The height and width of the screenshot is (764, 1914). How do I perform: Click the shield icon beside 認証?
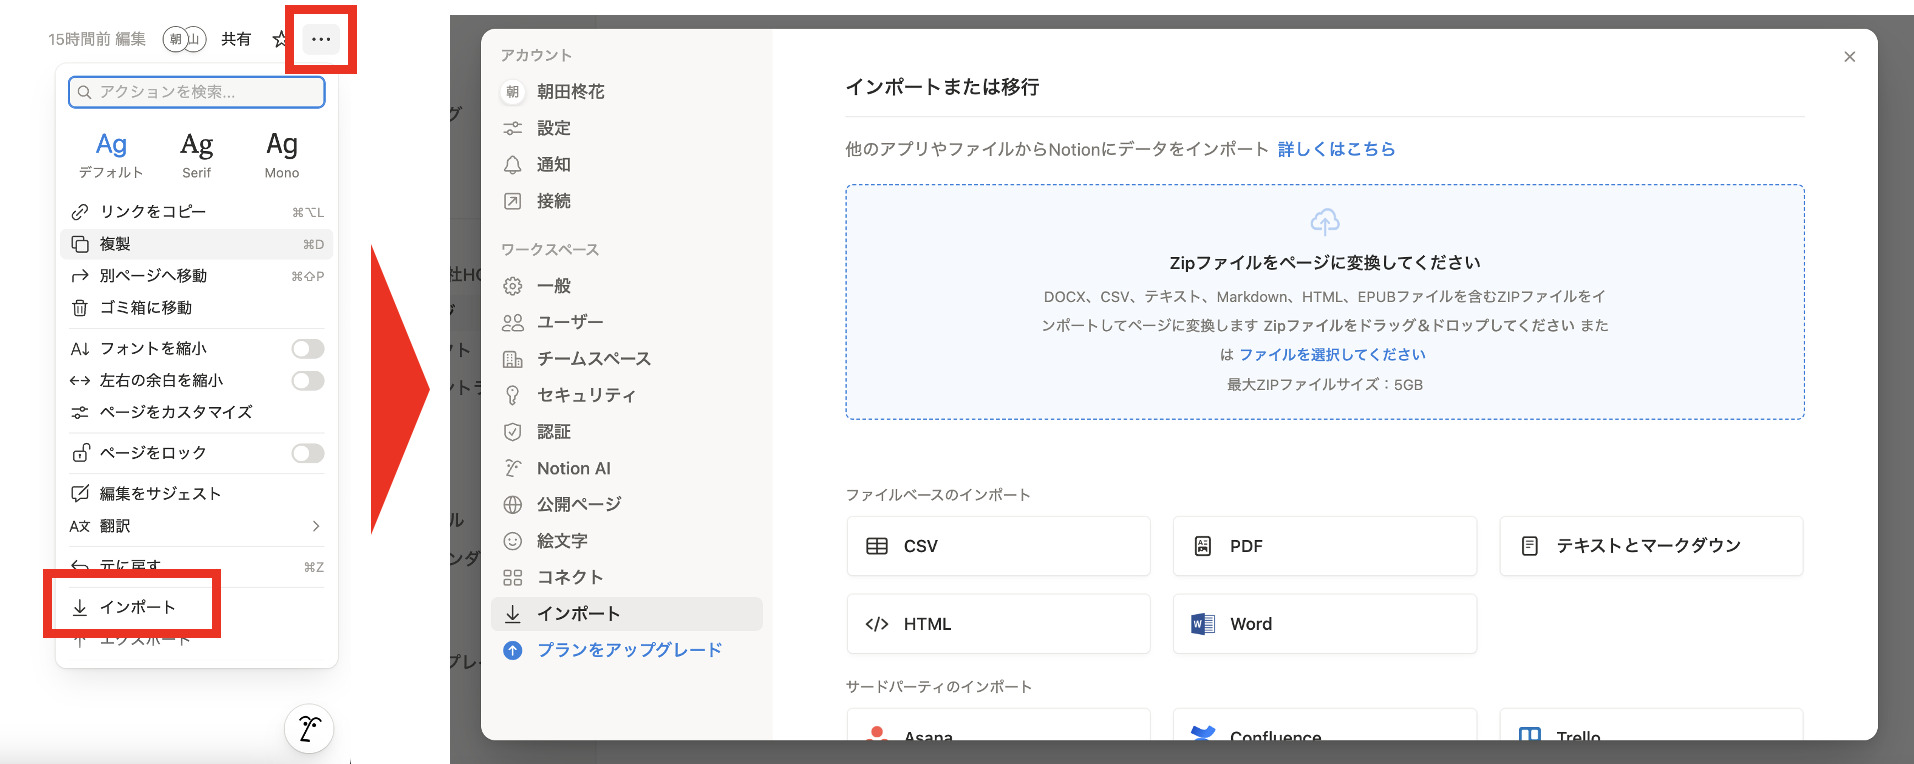tap(513, 432)
